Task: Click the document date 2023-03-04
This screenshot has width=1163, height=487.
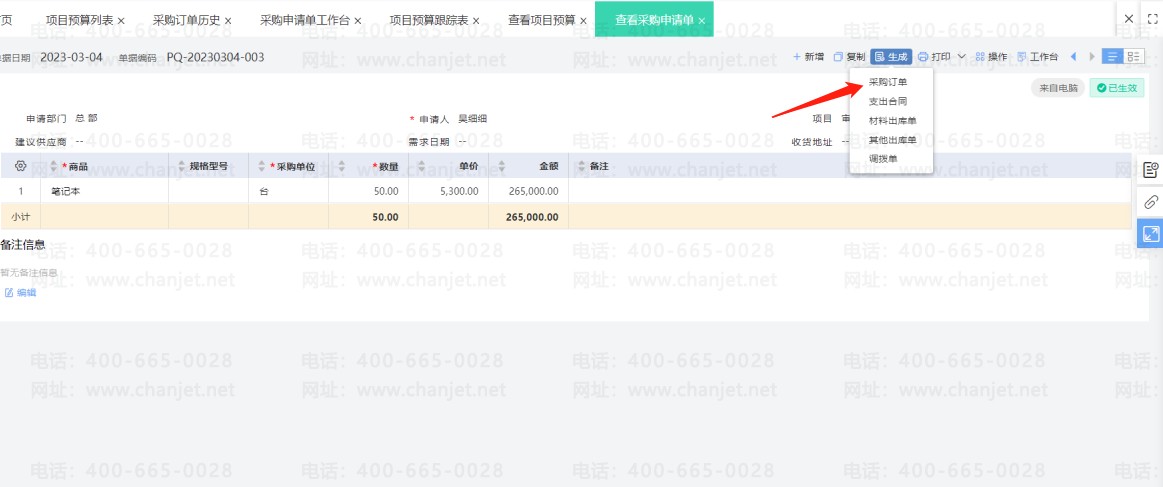Action: tap(71, 58)
